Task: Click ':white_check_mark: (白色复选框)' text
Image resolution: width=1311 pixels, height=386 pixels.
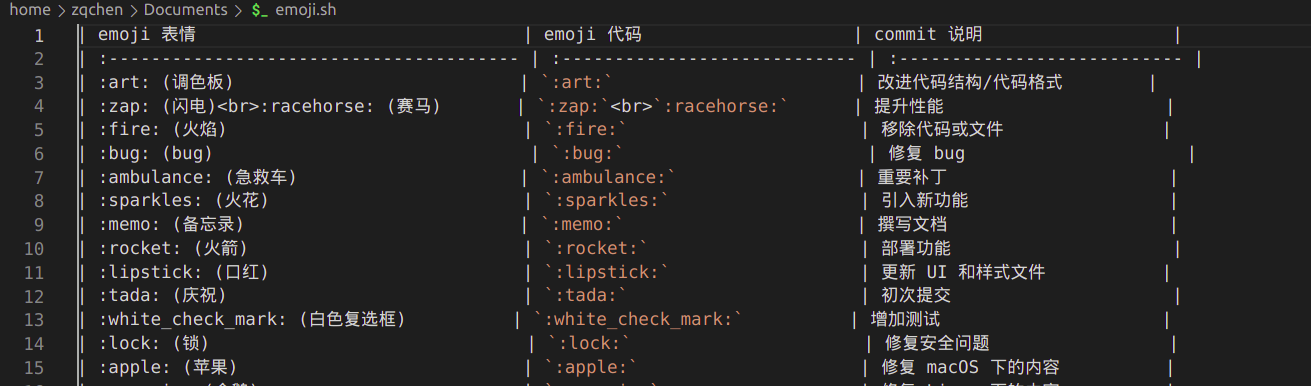Action: [x=251, y=320]
